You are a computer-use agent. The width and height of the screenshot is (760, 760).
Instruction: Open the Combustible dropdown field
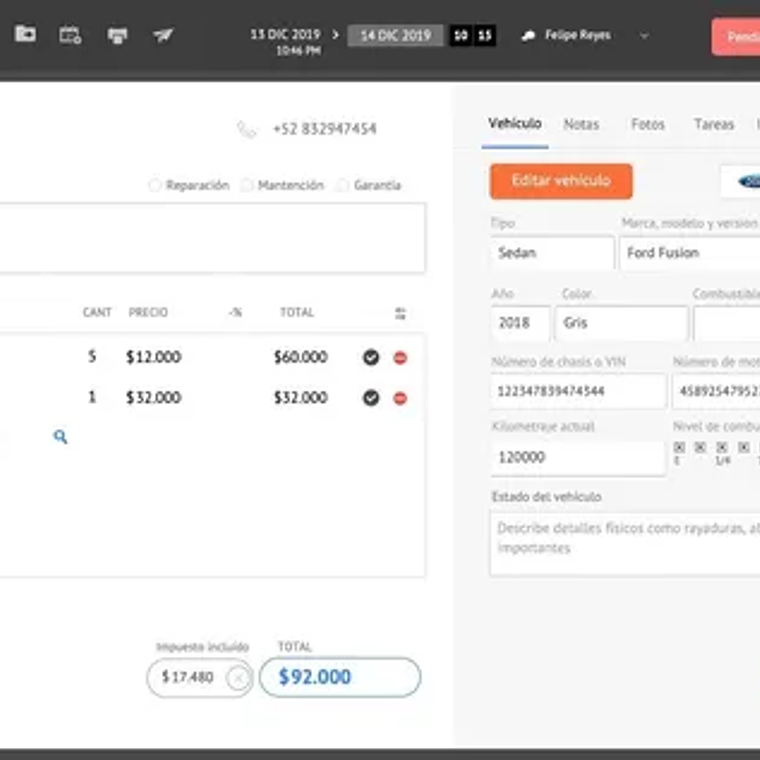coord(726,324)
